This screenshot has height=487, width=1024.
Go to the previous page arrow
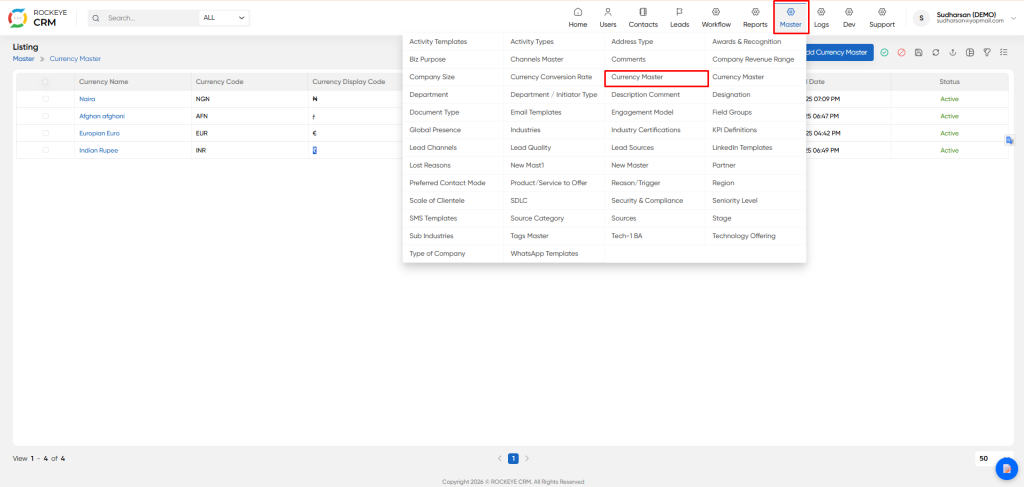point(500,459)
